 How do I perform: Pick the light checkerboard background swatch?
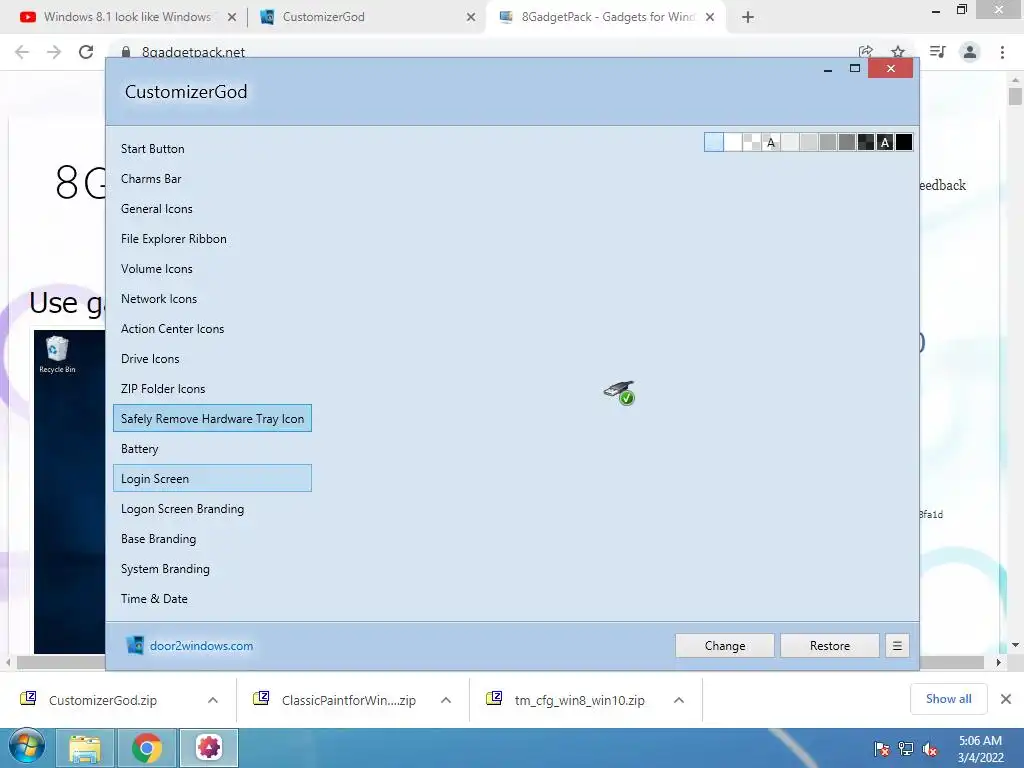click(x=752, y=142)
